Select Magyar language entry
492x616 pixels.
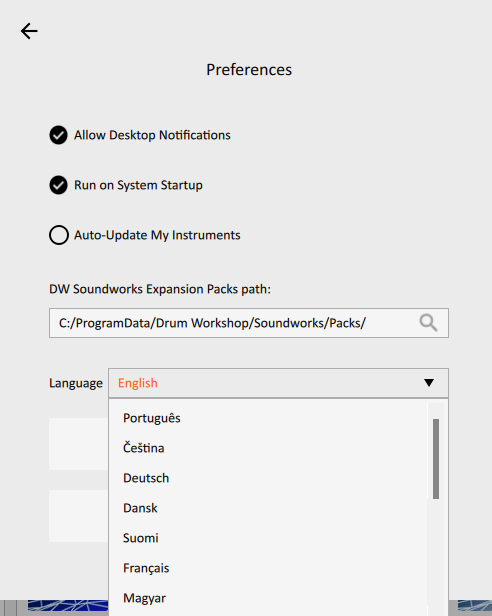click(144, 598)
